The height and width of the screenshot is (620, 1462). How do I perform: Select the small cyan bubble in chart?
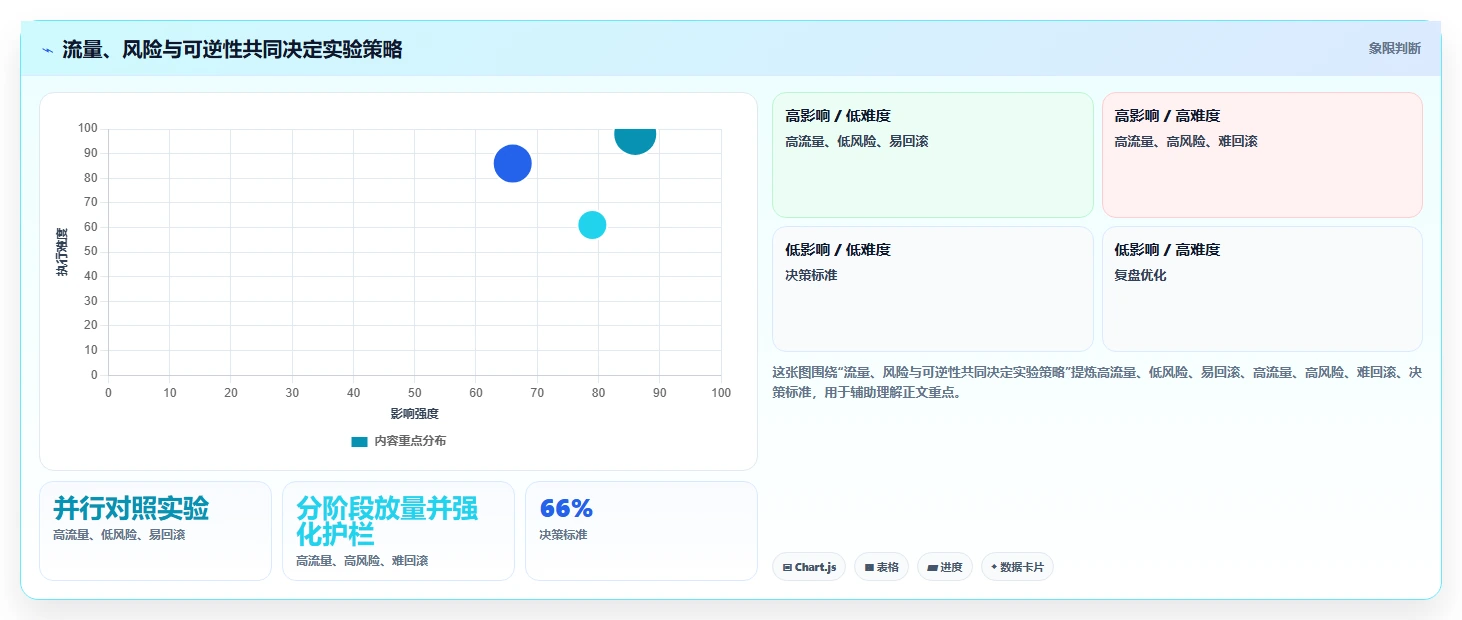pyautogui.click(x=592, y=225)
